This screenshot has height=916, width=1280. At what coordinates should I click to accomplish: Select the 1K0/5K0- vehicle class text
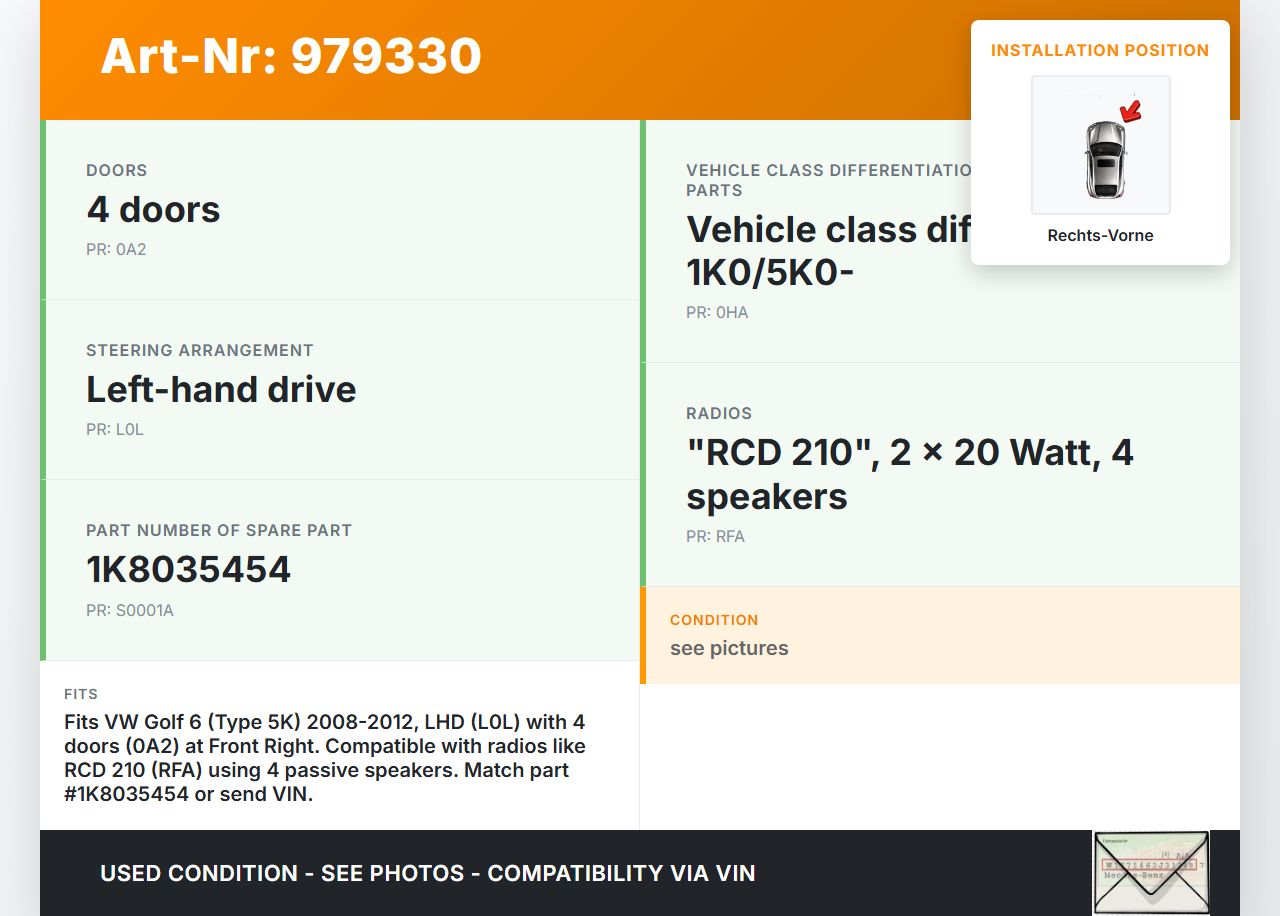coord(770,273)
